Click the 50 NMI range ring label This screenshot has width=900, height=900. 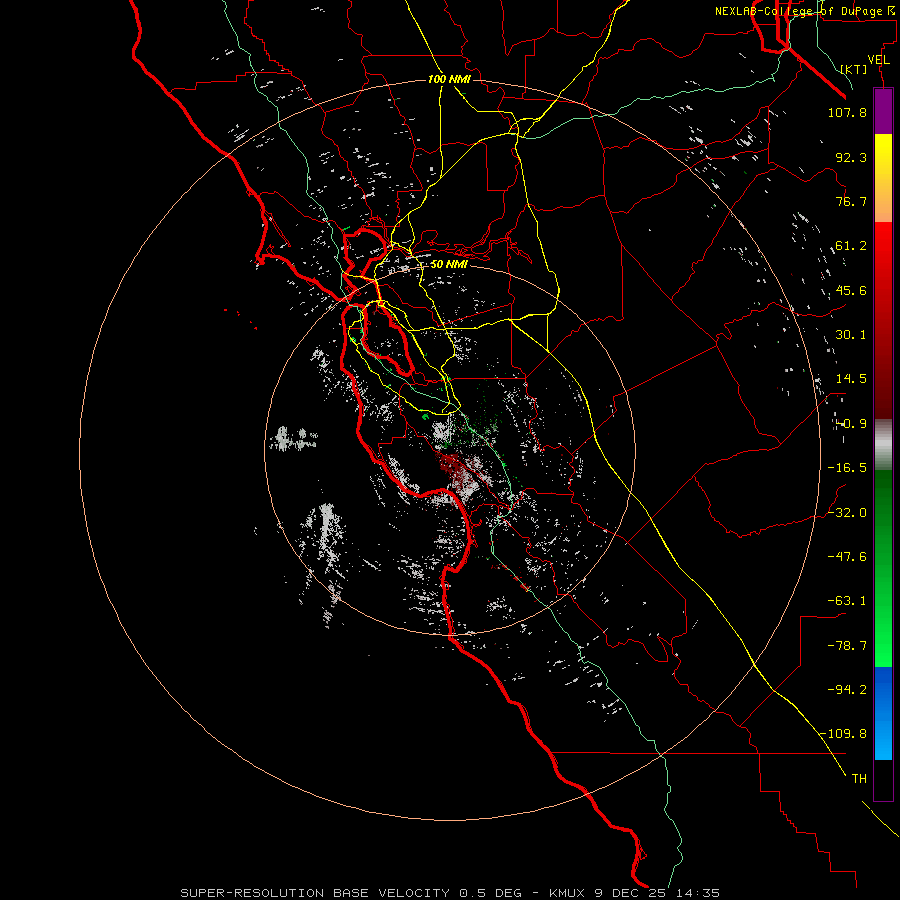(449, 264)
